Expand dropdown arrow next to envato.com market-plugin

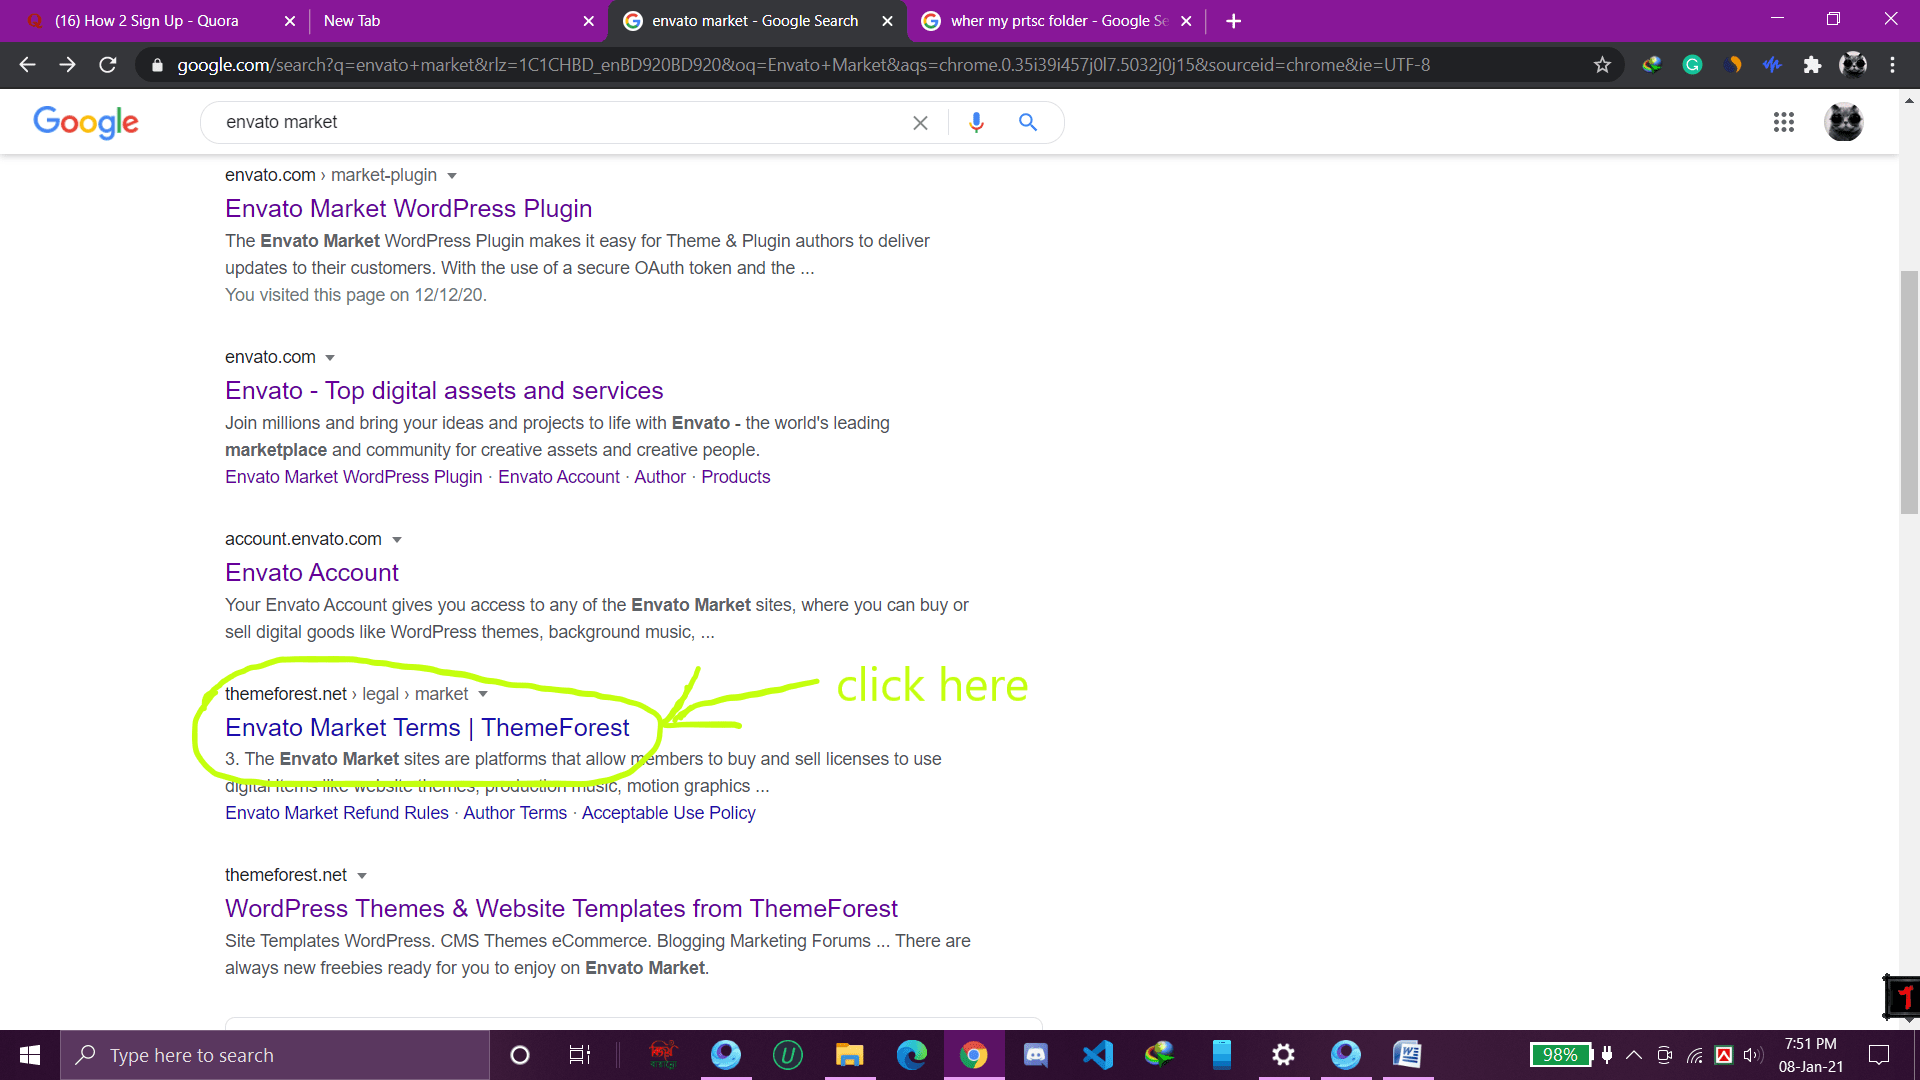[452, 176]
